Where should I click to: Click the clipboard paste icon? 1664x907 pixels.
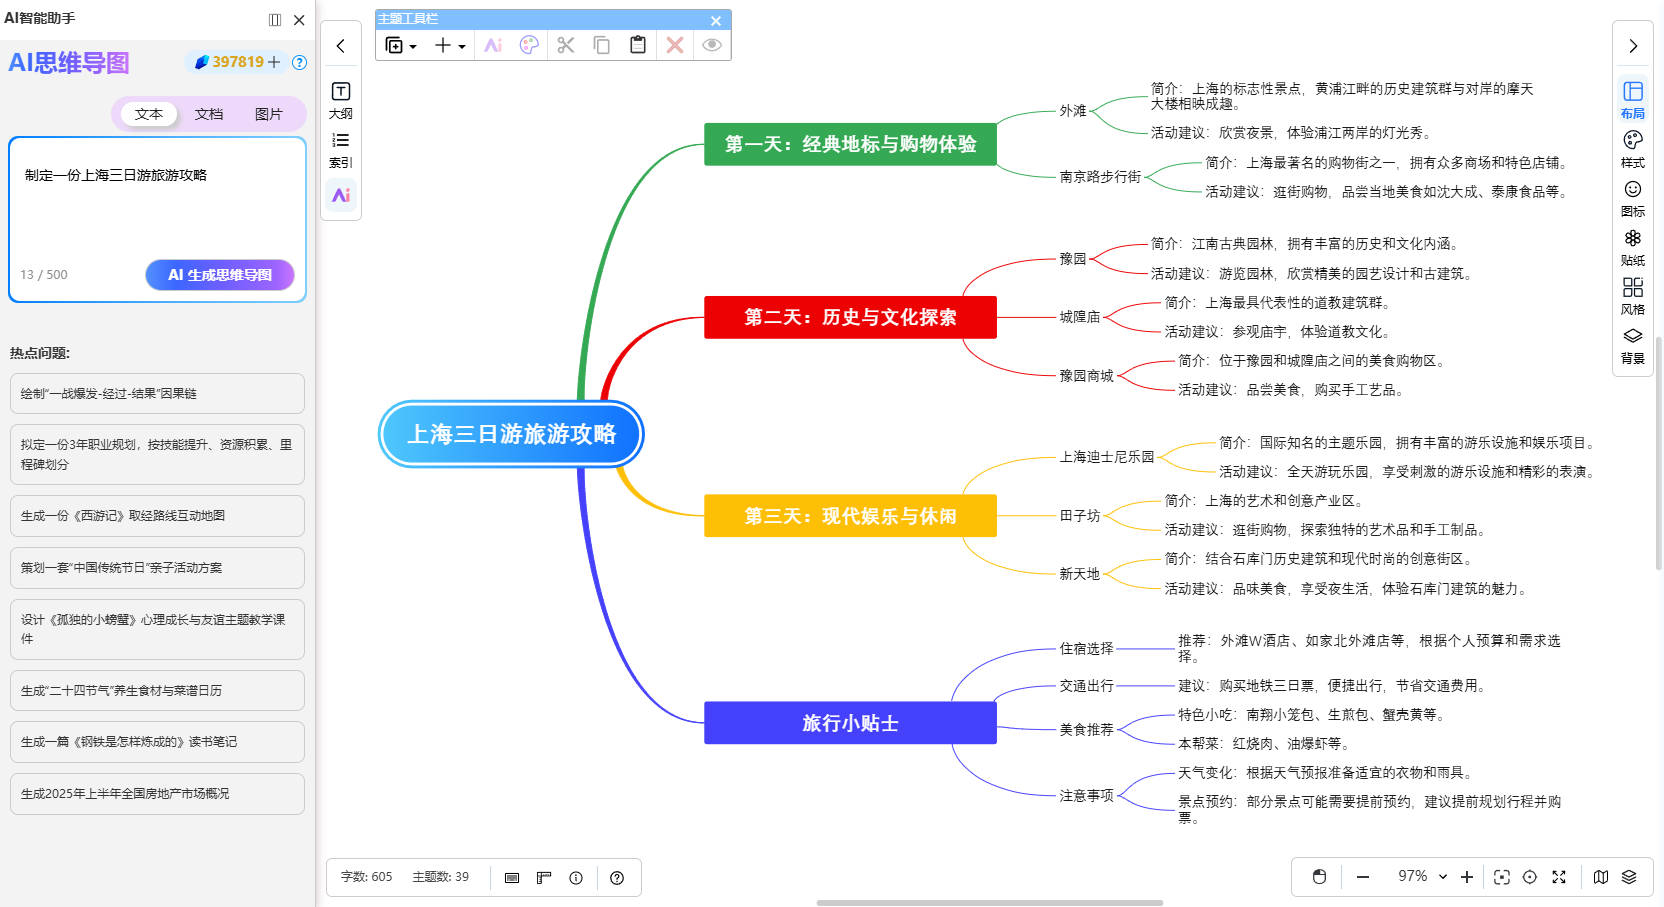point(638,45)
